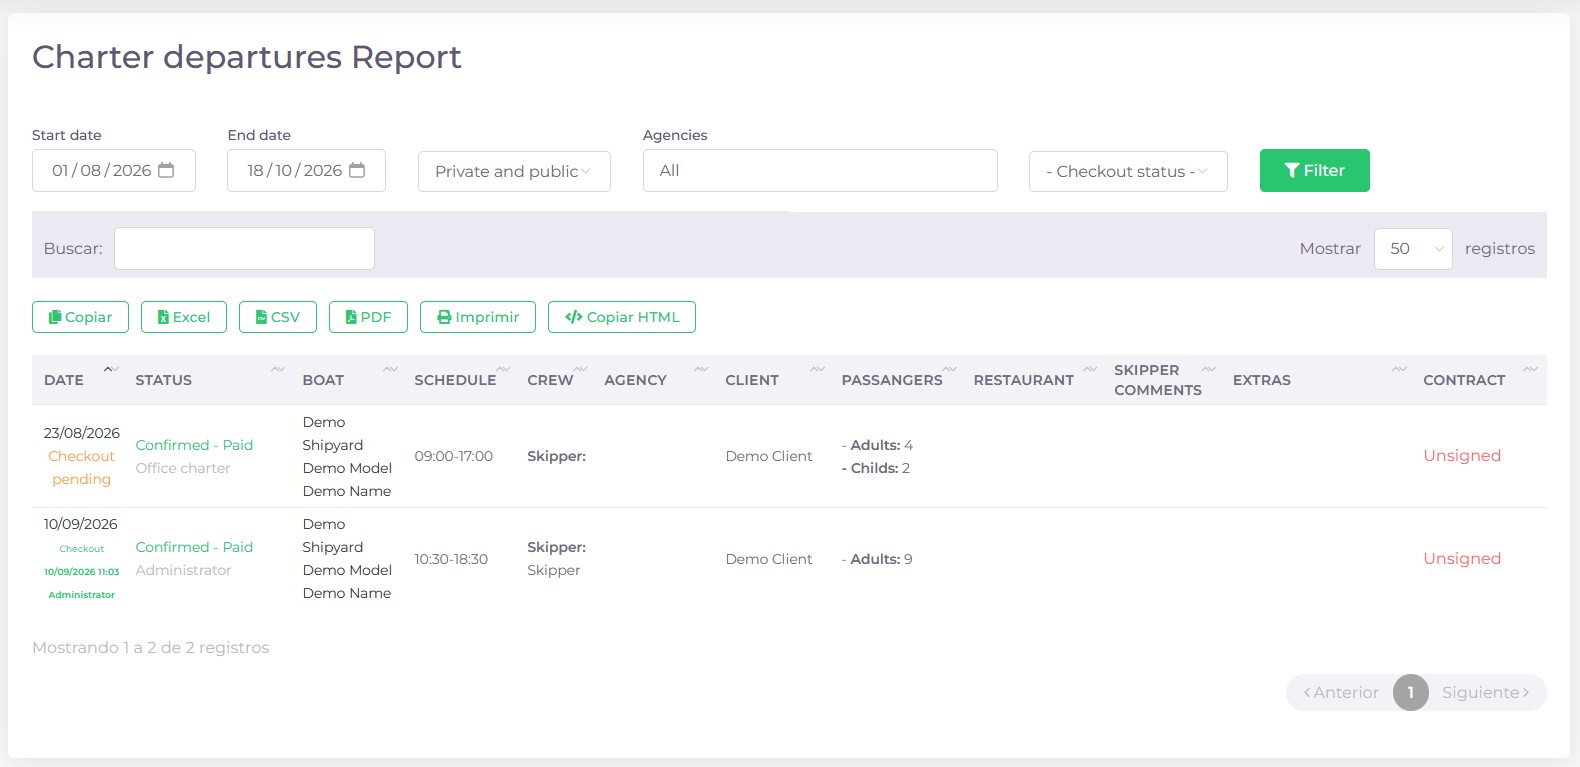The height and width of the screenshot is (767, 1580).
Task: Open the Checkout status dropdown
Action: tap(1128, 171)
